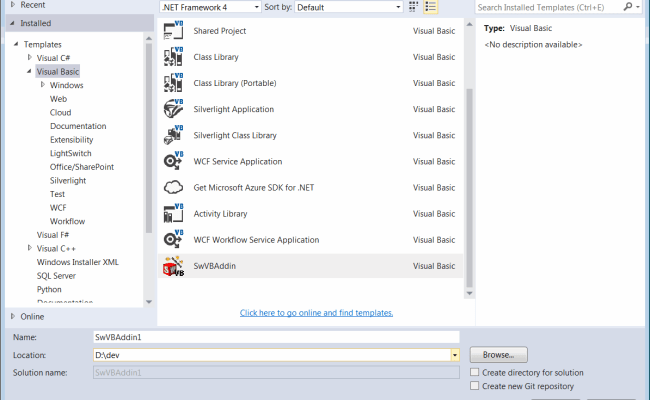Select the WCF Workflow Service Application icon
The image size is (650, 400).
(173, 240)
